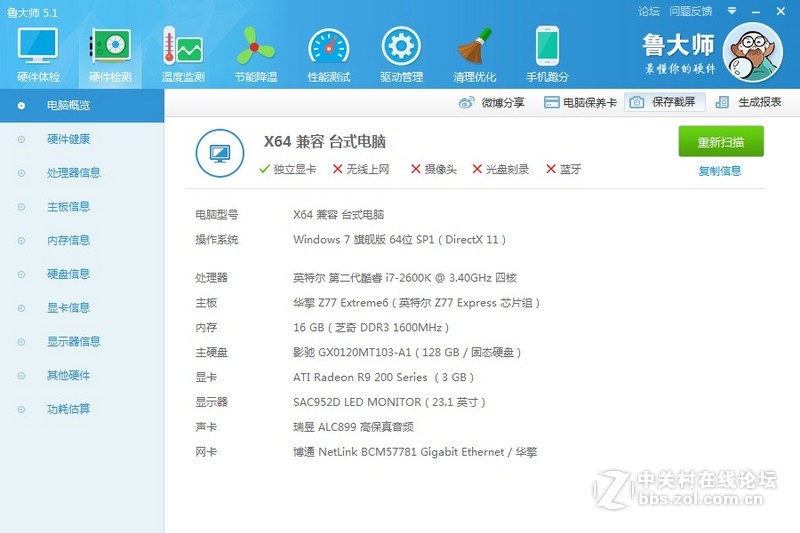Click the Windows 7 旗舰版 OS value
This screenshot has height=533, width=800.
tap(399, 240)
